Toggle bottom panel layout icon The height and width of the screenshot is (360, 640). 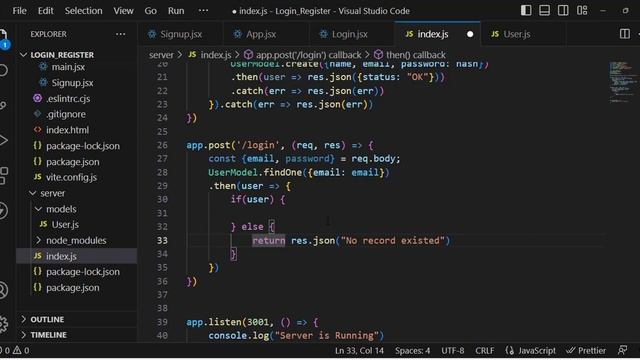coord(544,11)
